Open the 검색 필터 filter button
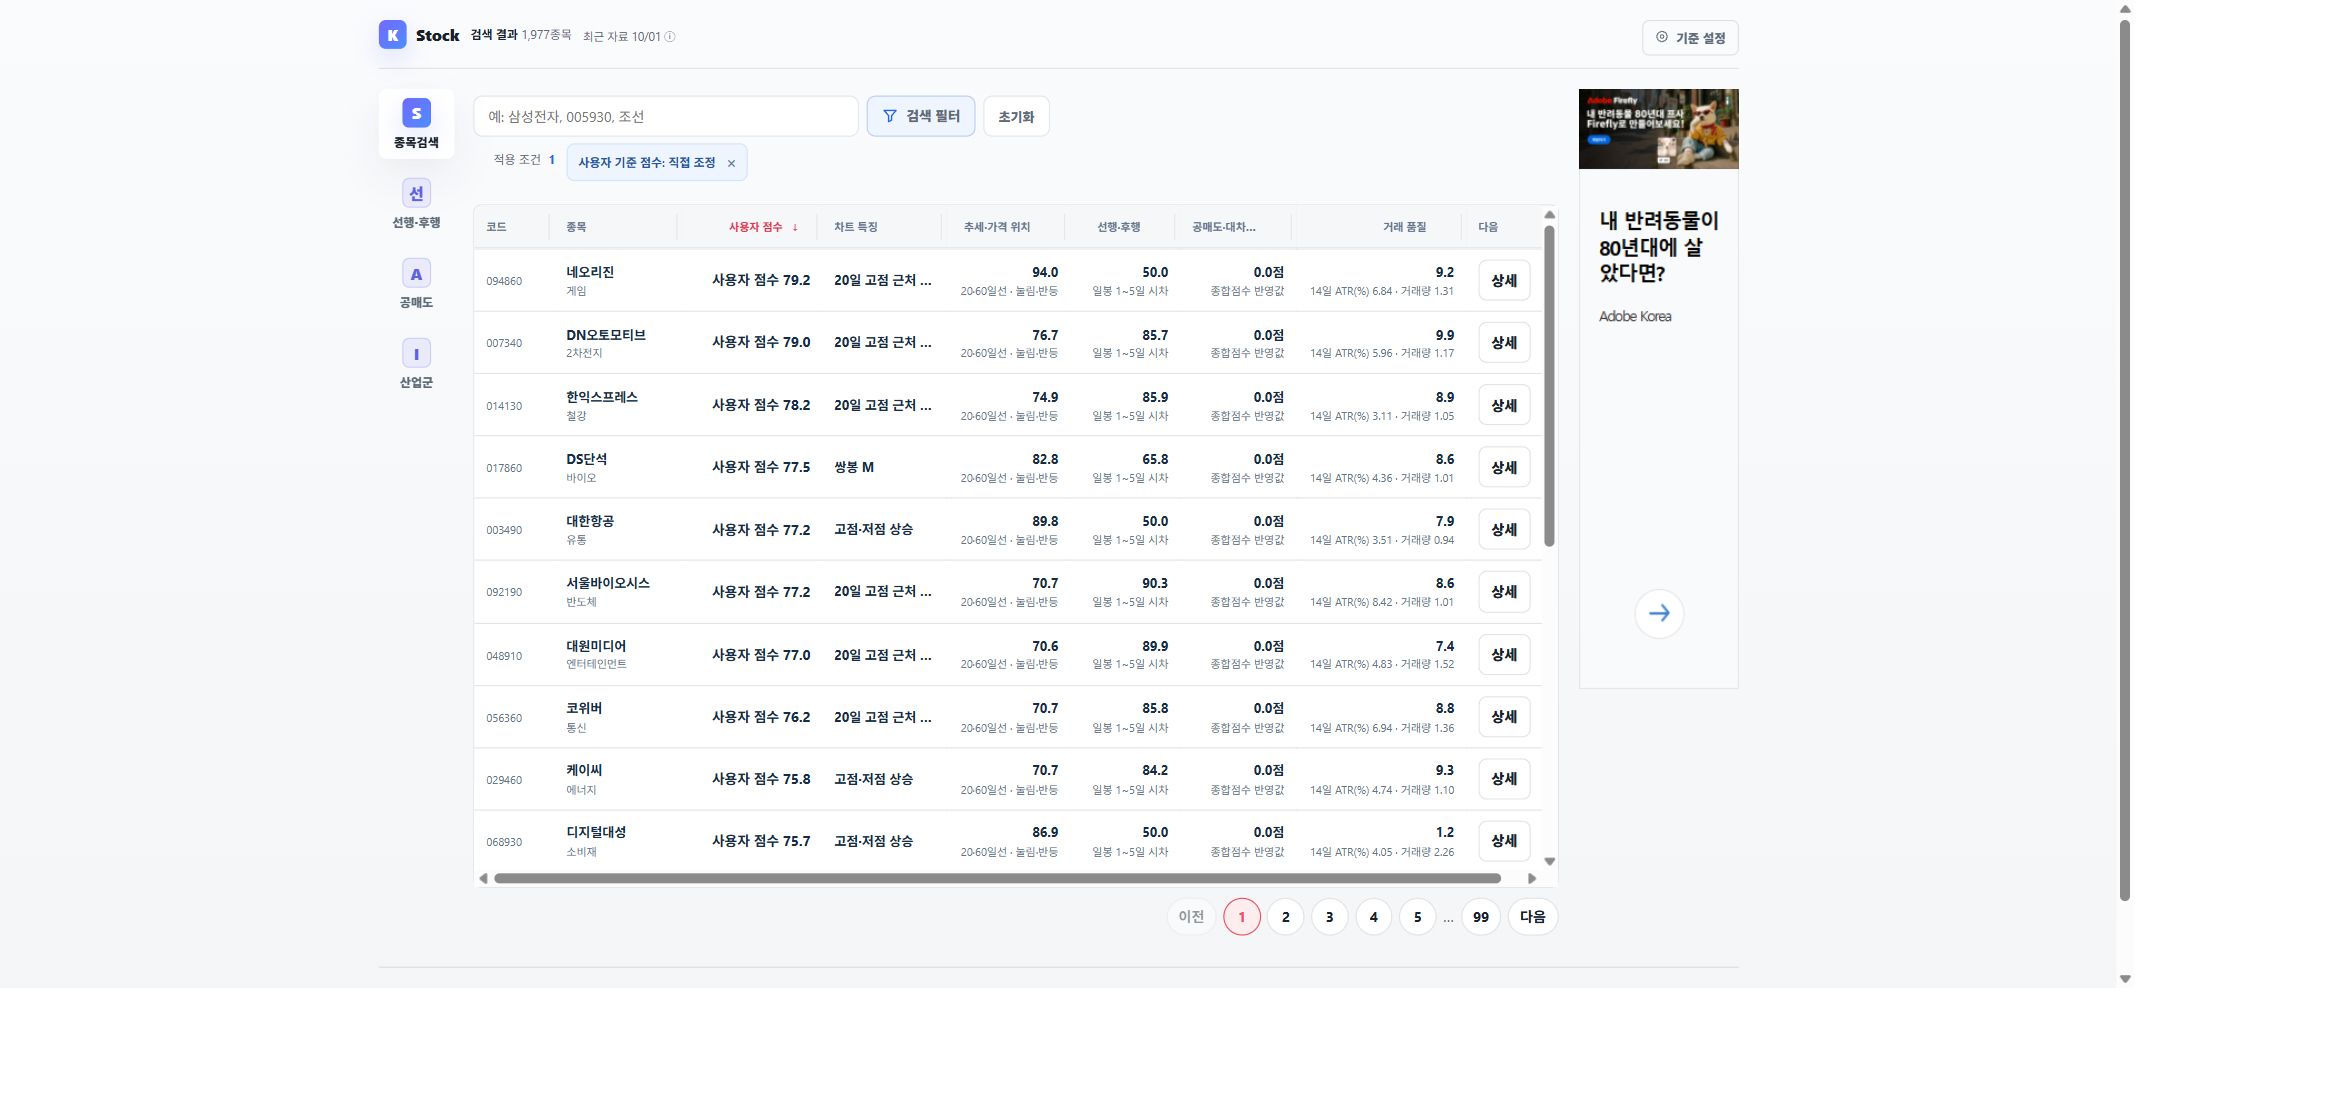Image resolution: width=2351 pixels, height=1097 pixels. (921, 116)
